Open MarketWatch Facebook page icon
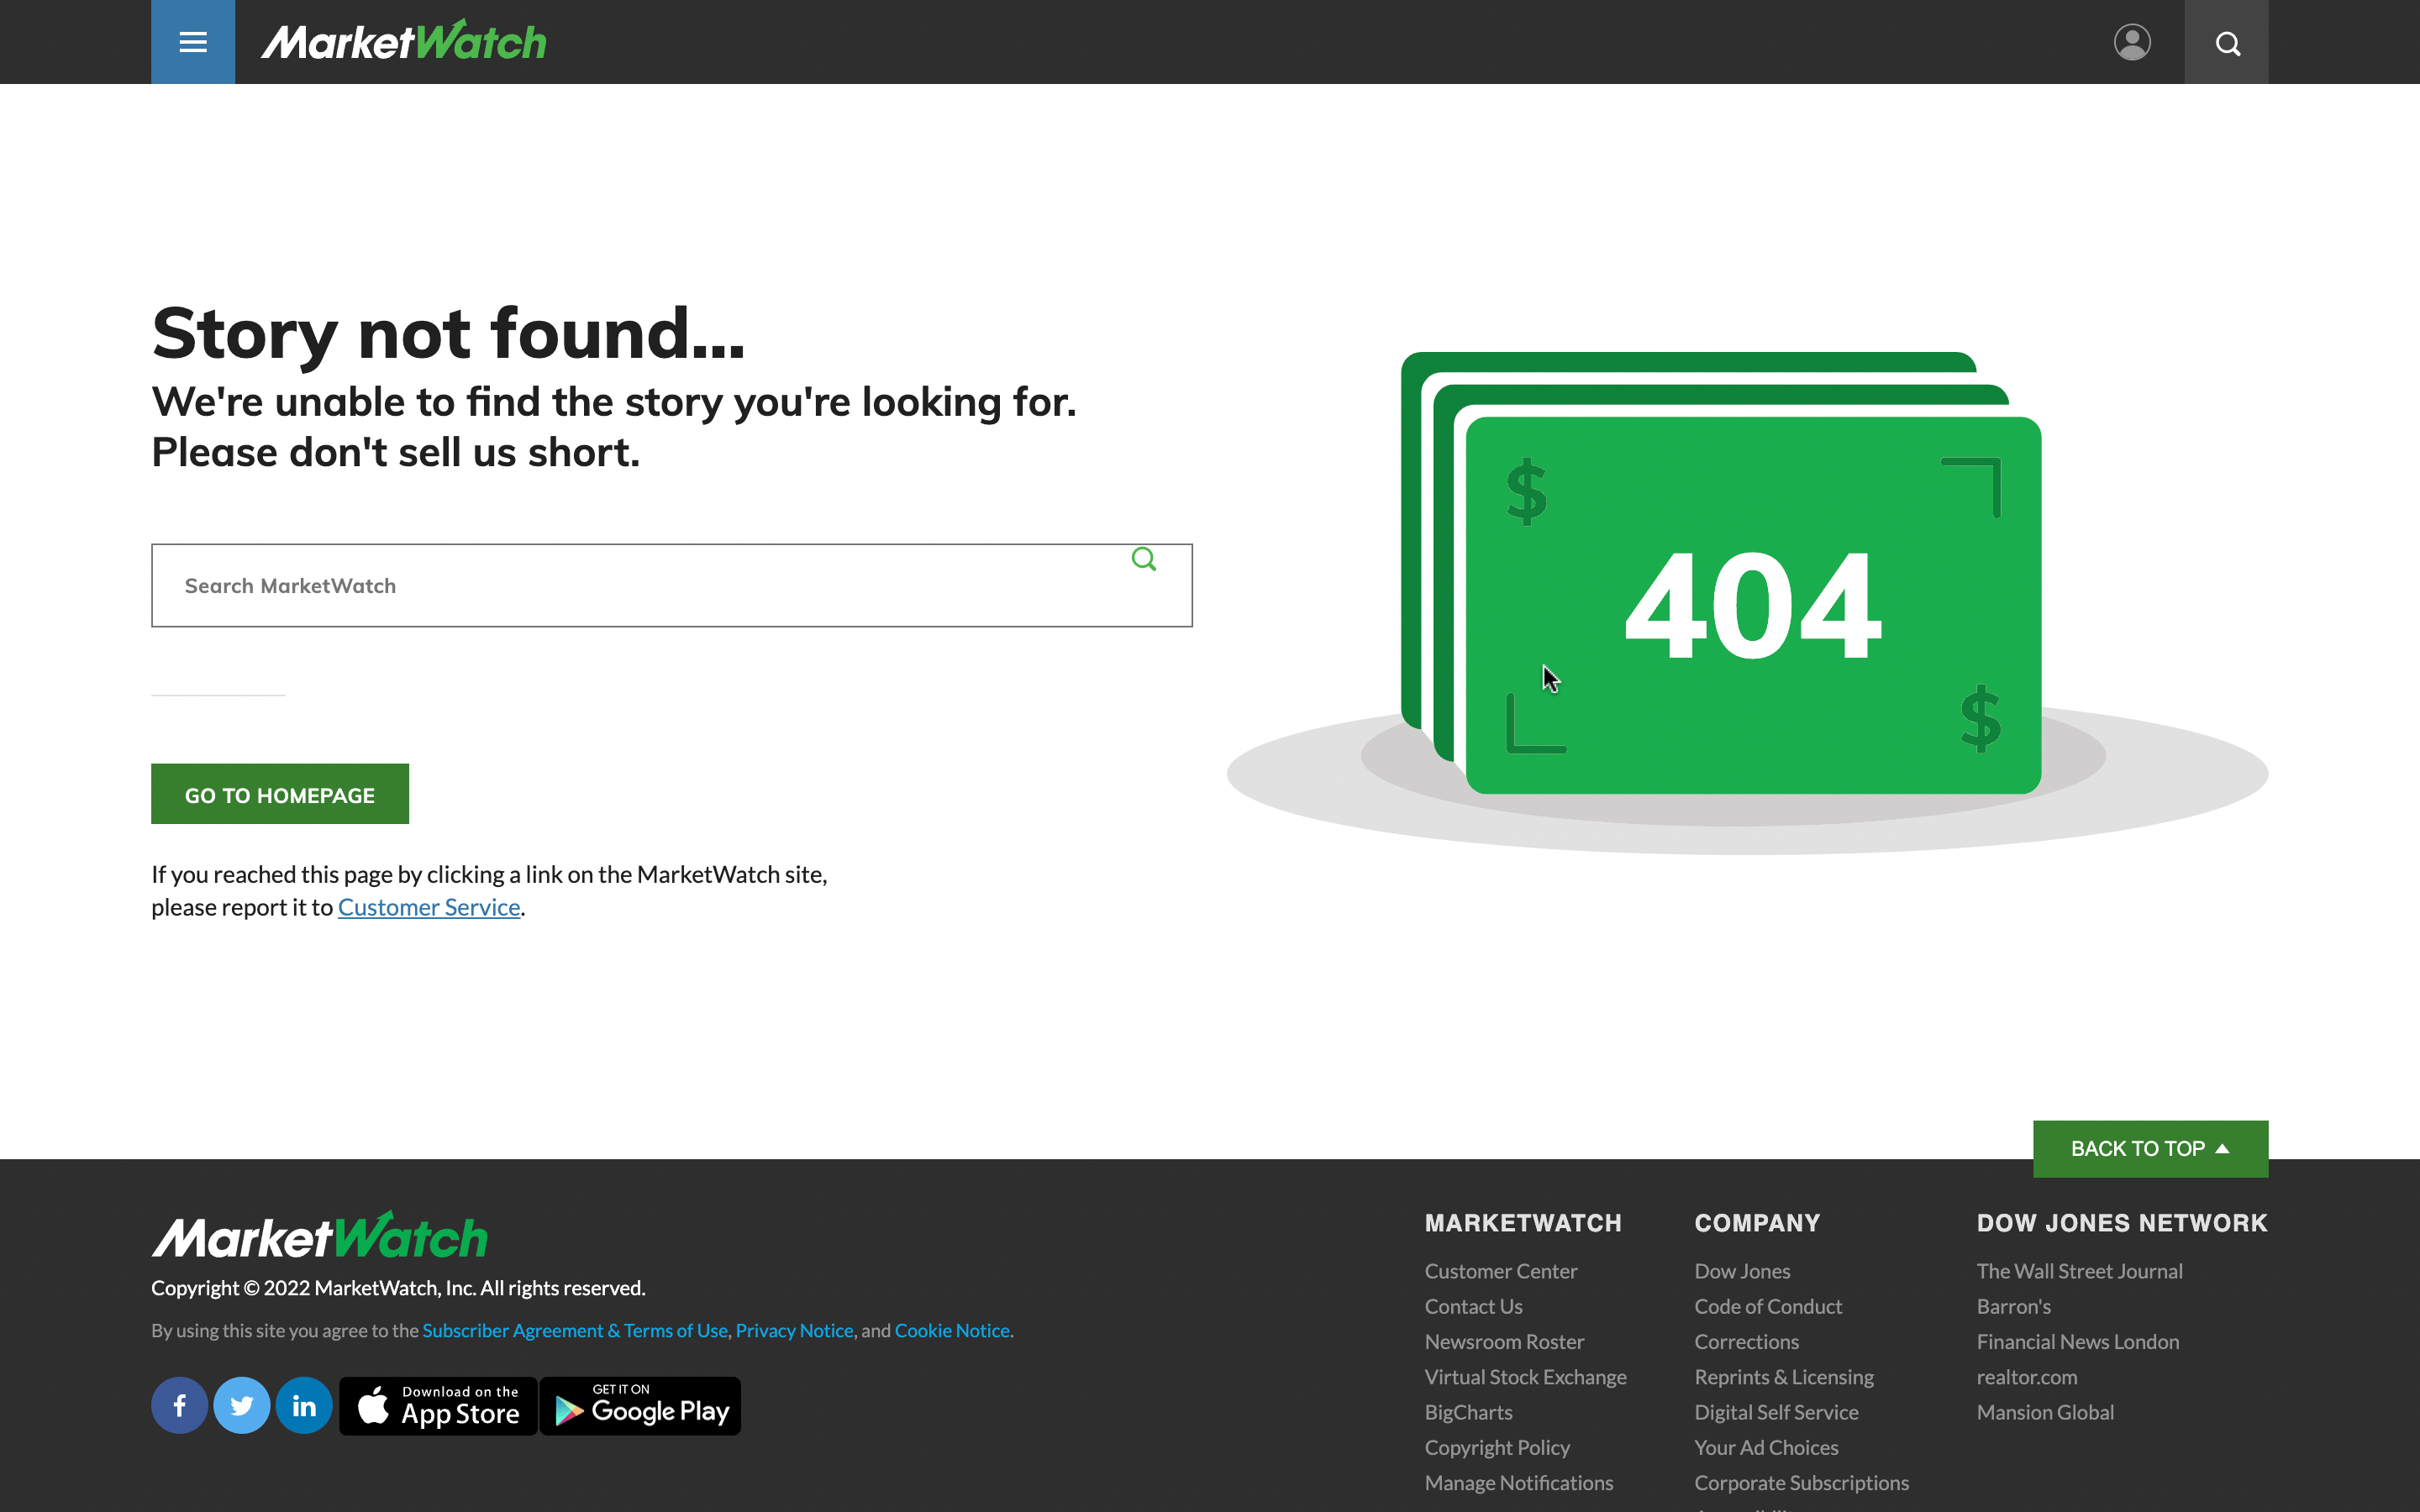2420x1512 pixels. (x=180, y=1405)
